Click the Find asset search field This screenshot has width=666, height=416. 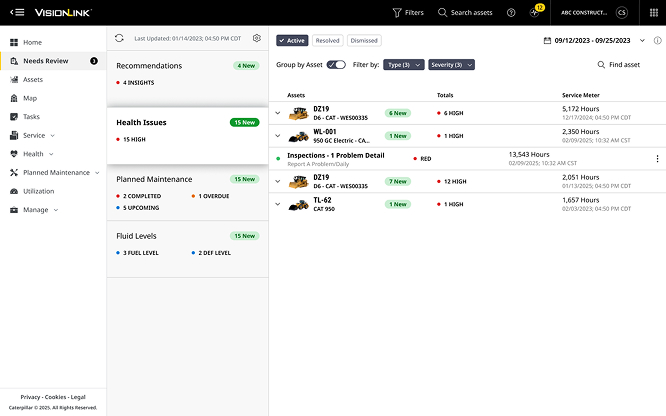point(619,65)
